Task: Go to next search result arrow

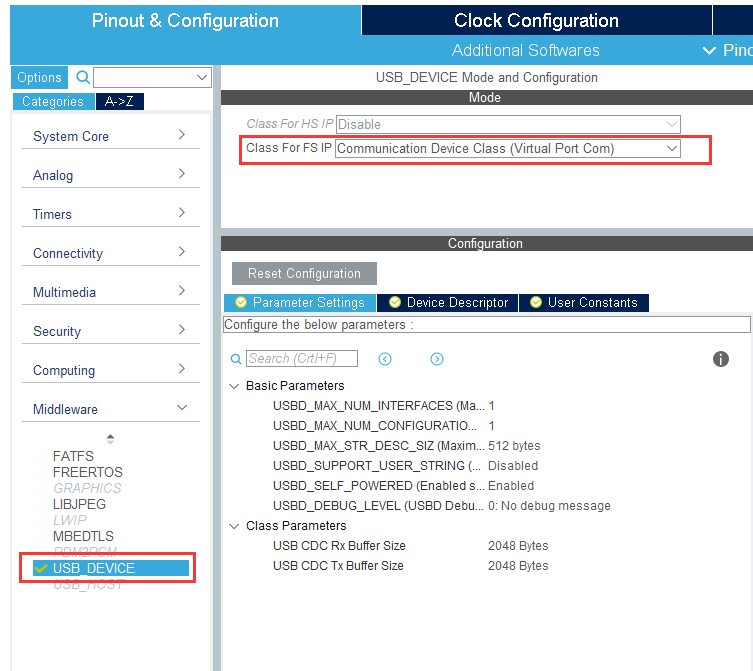Action: click(x=437, y=359)
